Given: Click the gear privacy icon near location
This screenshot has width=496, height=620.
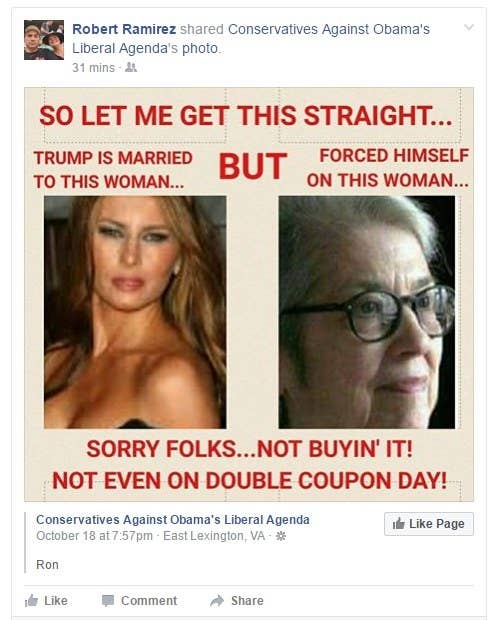Looking at the screenshot, I should coord(281,536).
